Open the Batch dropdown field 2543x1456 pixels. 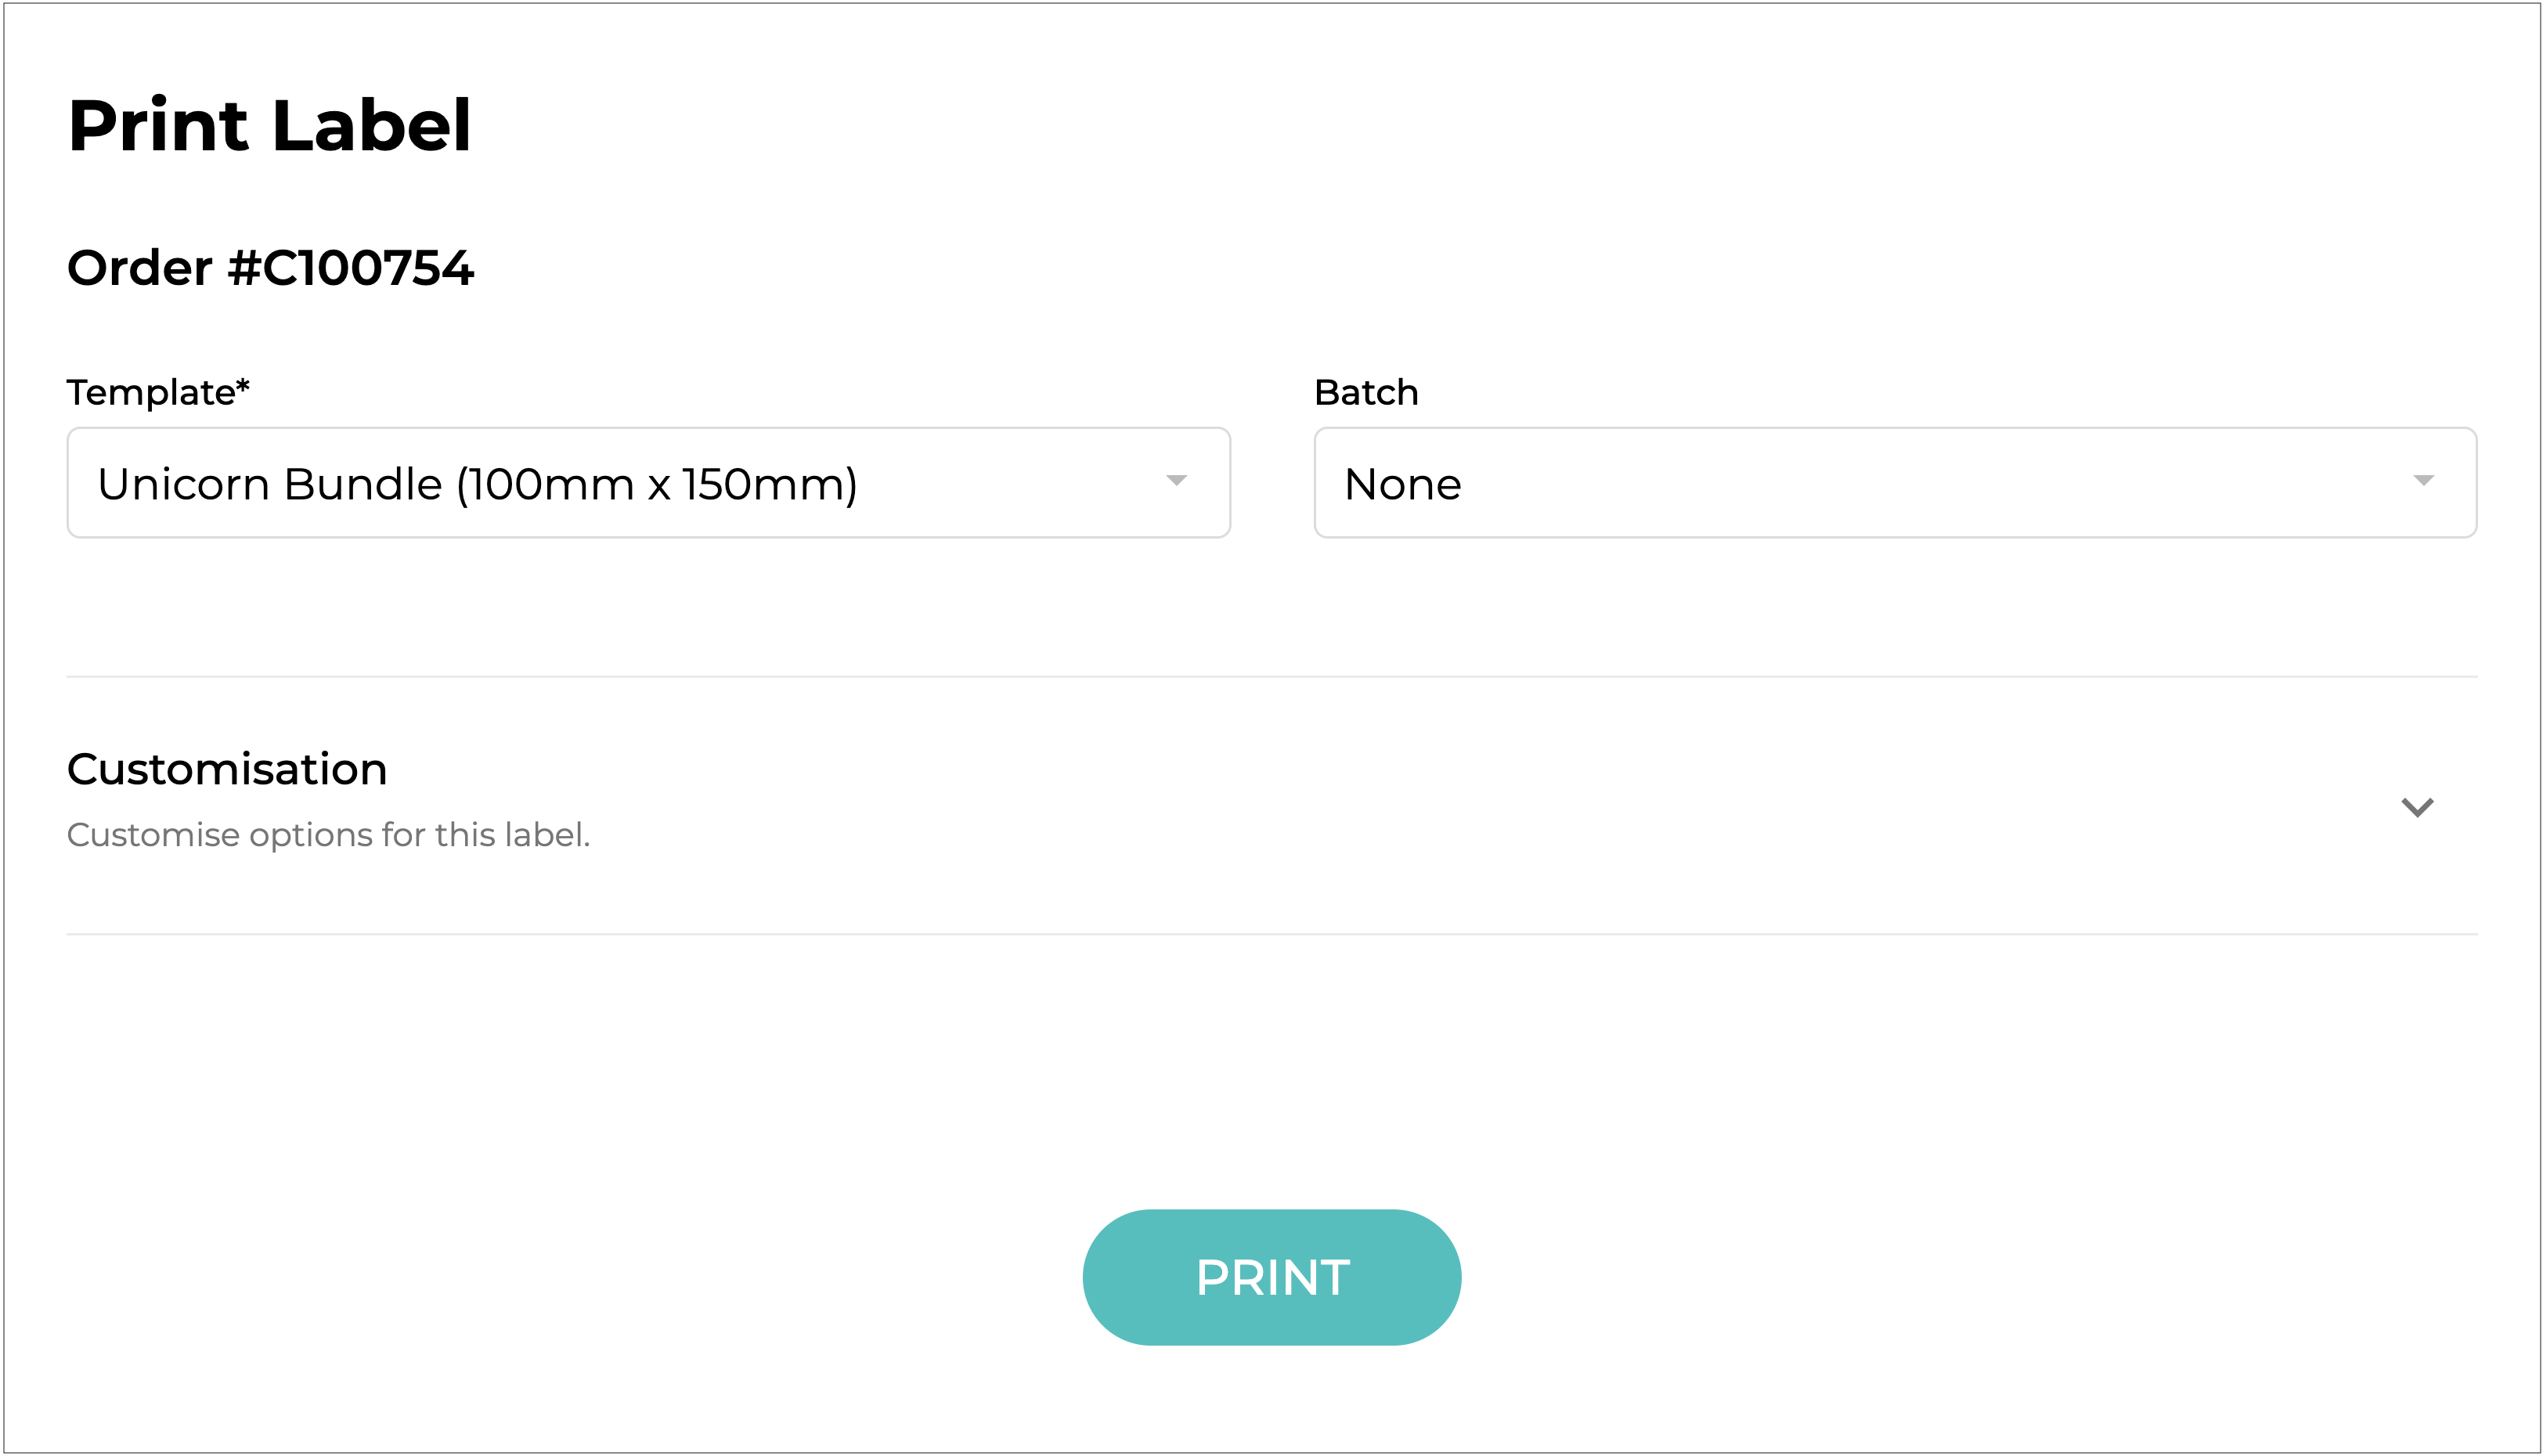[x=1894, y=483]
